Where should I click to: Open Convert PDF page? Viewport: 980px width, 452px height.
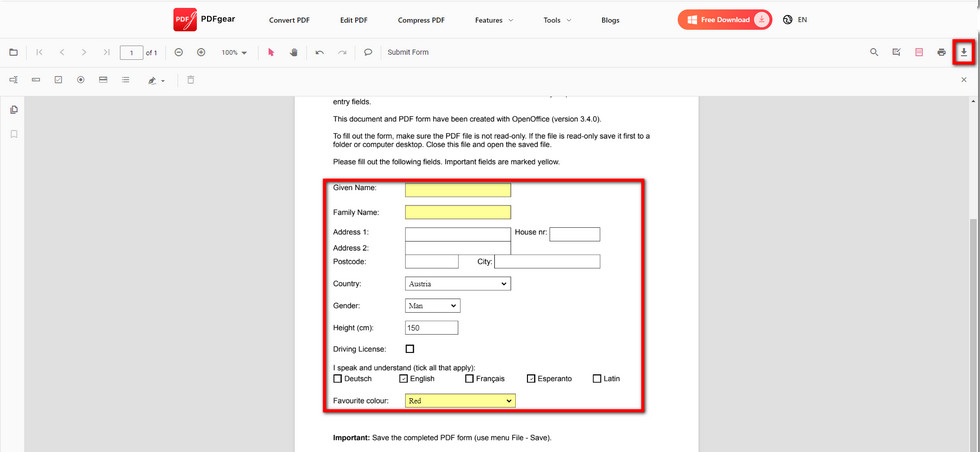[289, 20]
